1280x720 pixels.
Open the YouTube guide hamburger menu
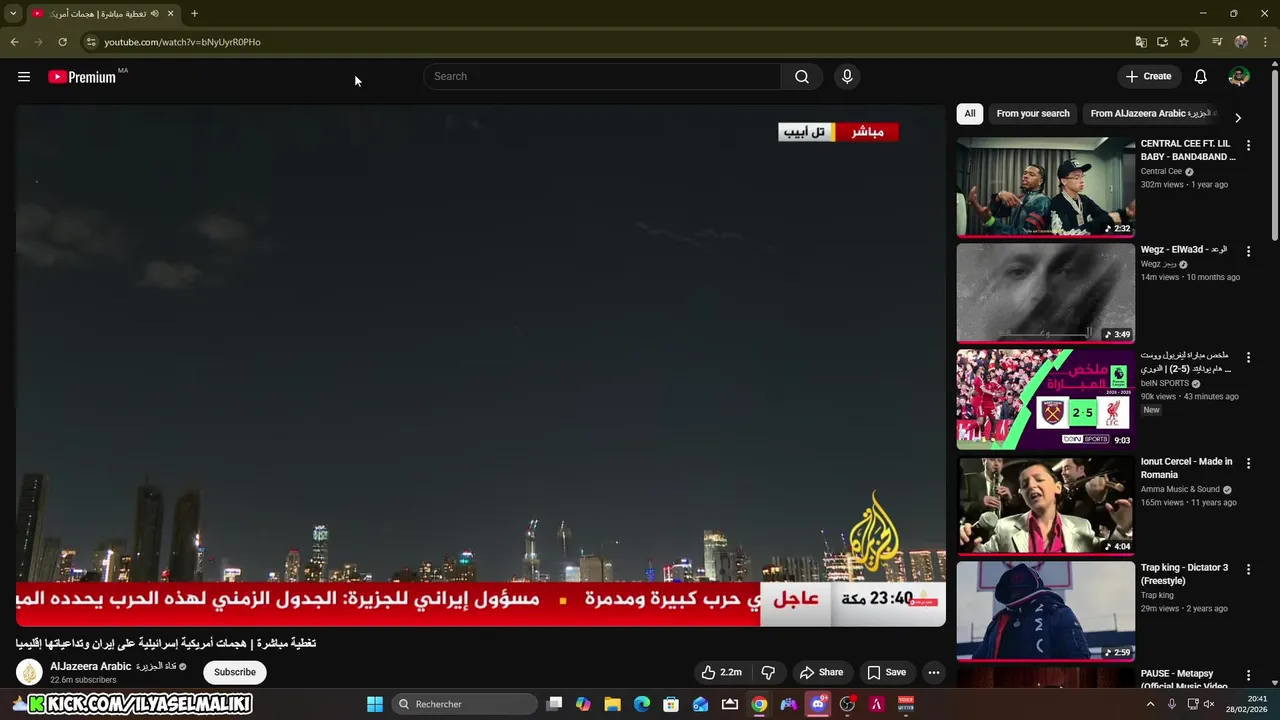(x=24, y=77)
